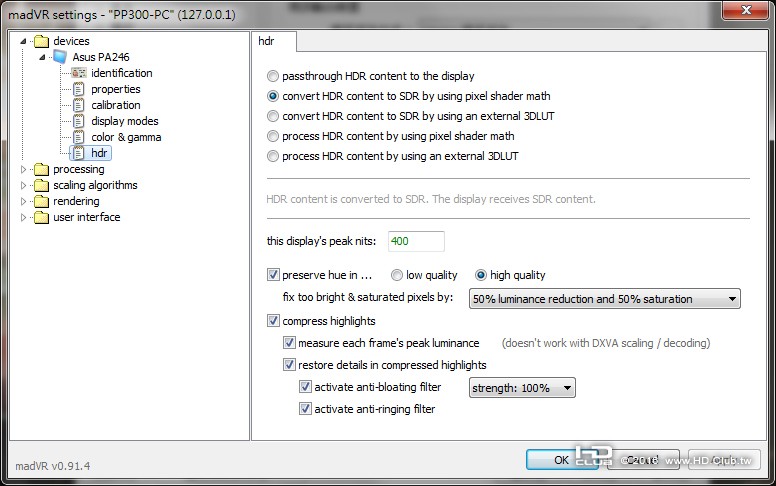Click the user interface folder icon

pos(42,217)
